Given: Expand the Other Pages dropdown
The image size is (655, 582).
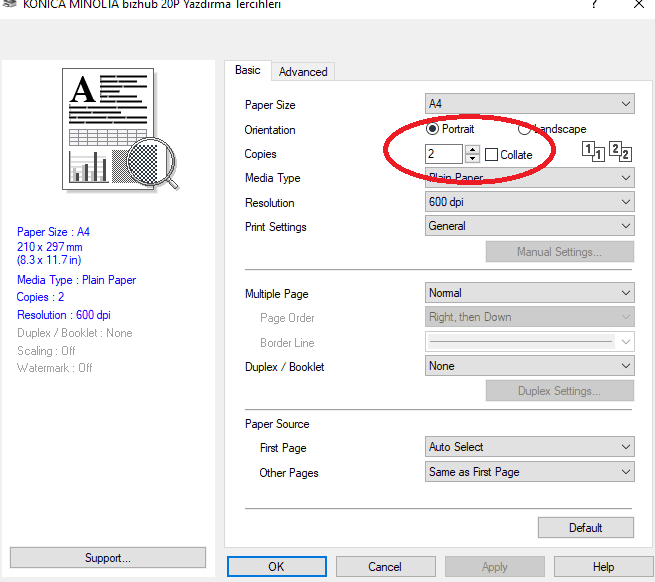Looking at the screenshot, I should point(529,472).
